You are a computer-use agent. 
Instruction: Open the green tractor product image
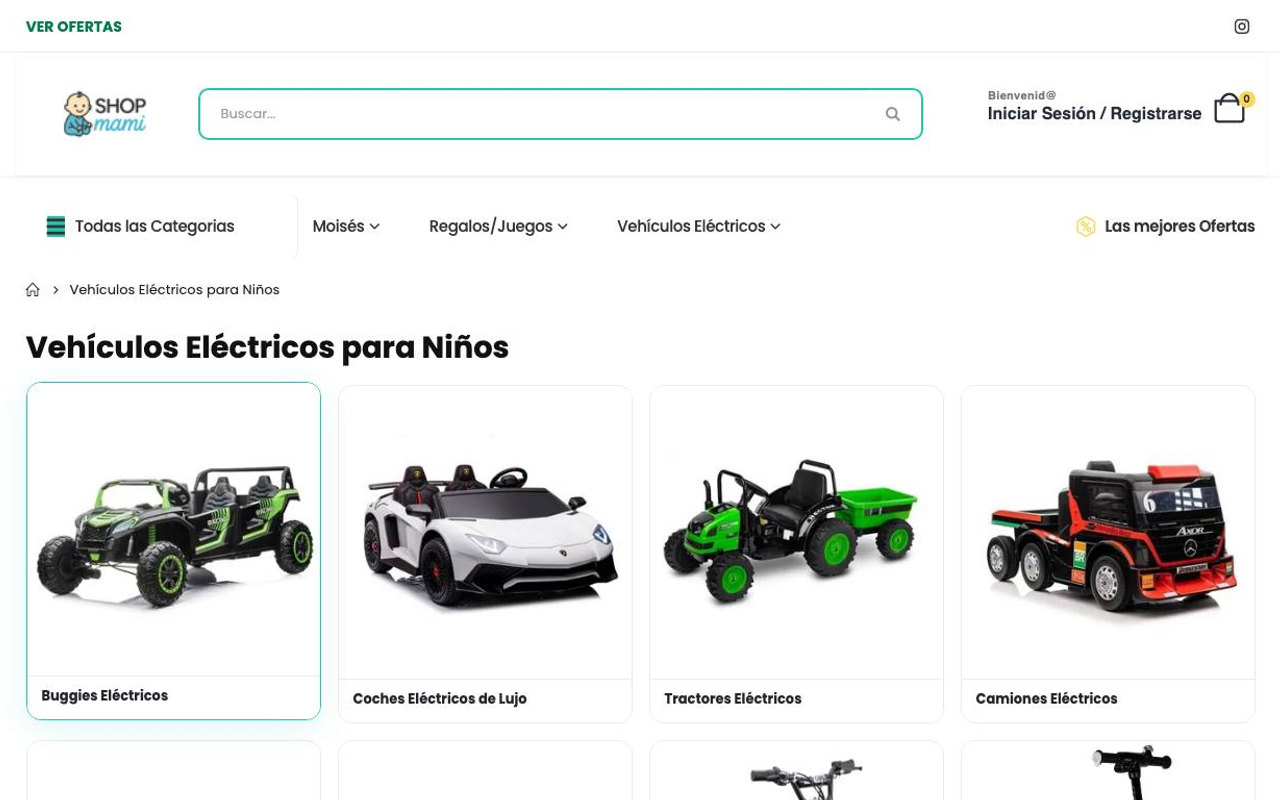796,533
